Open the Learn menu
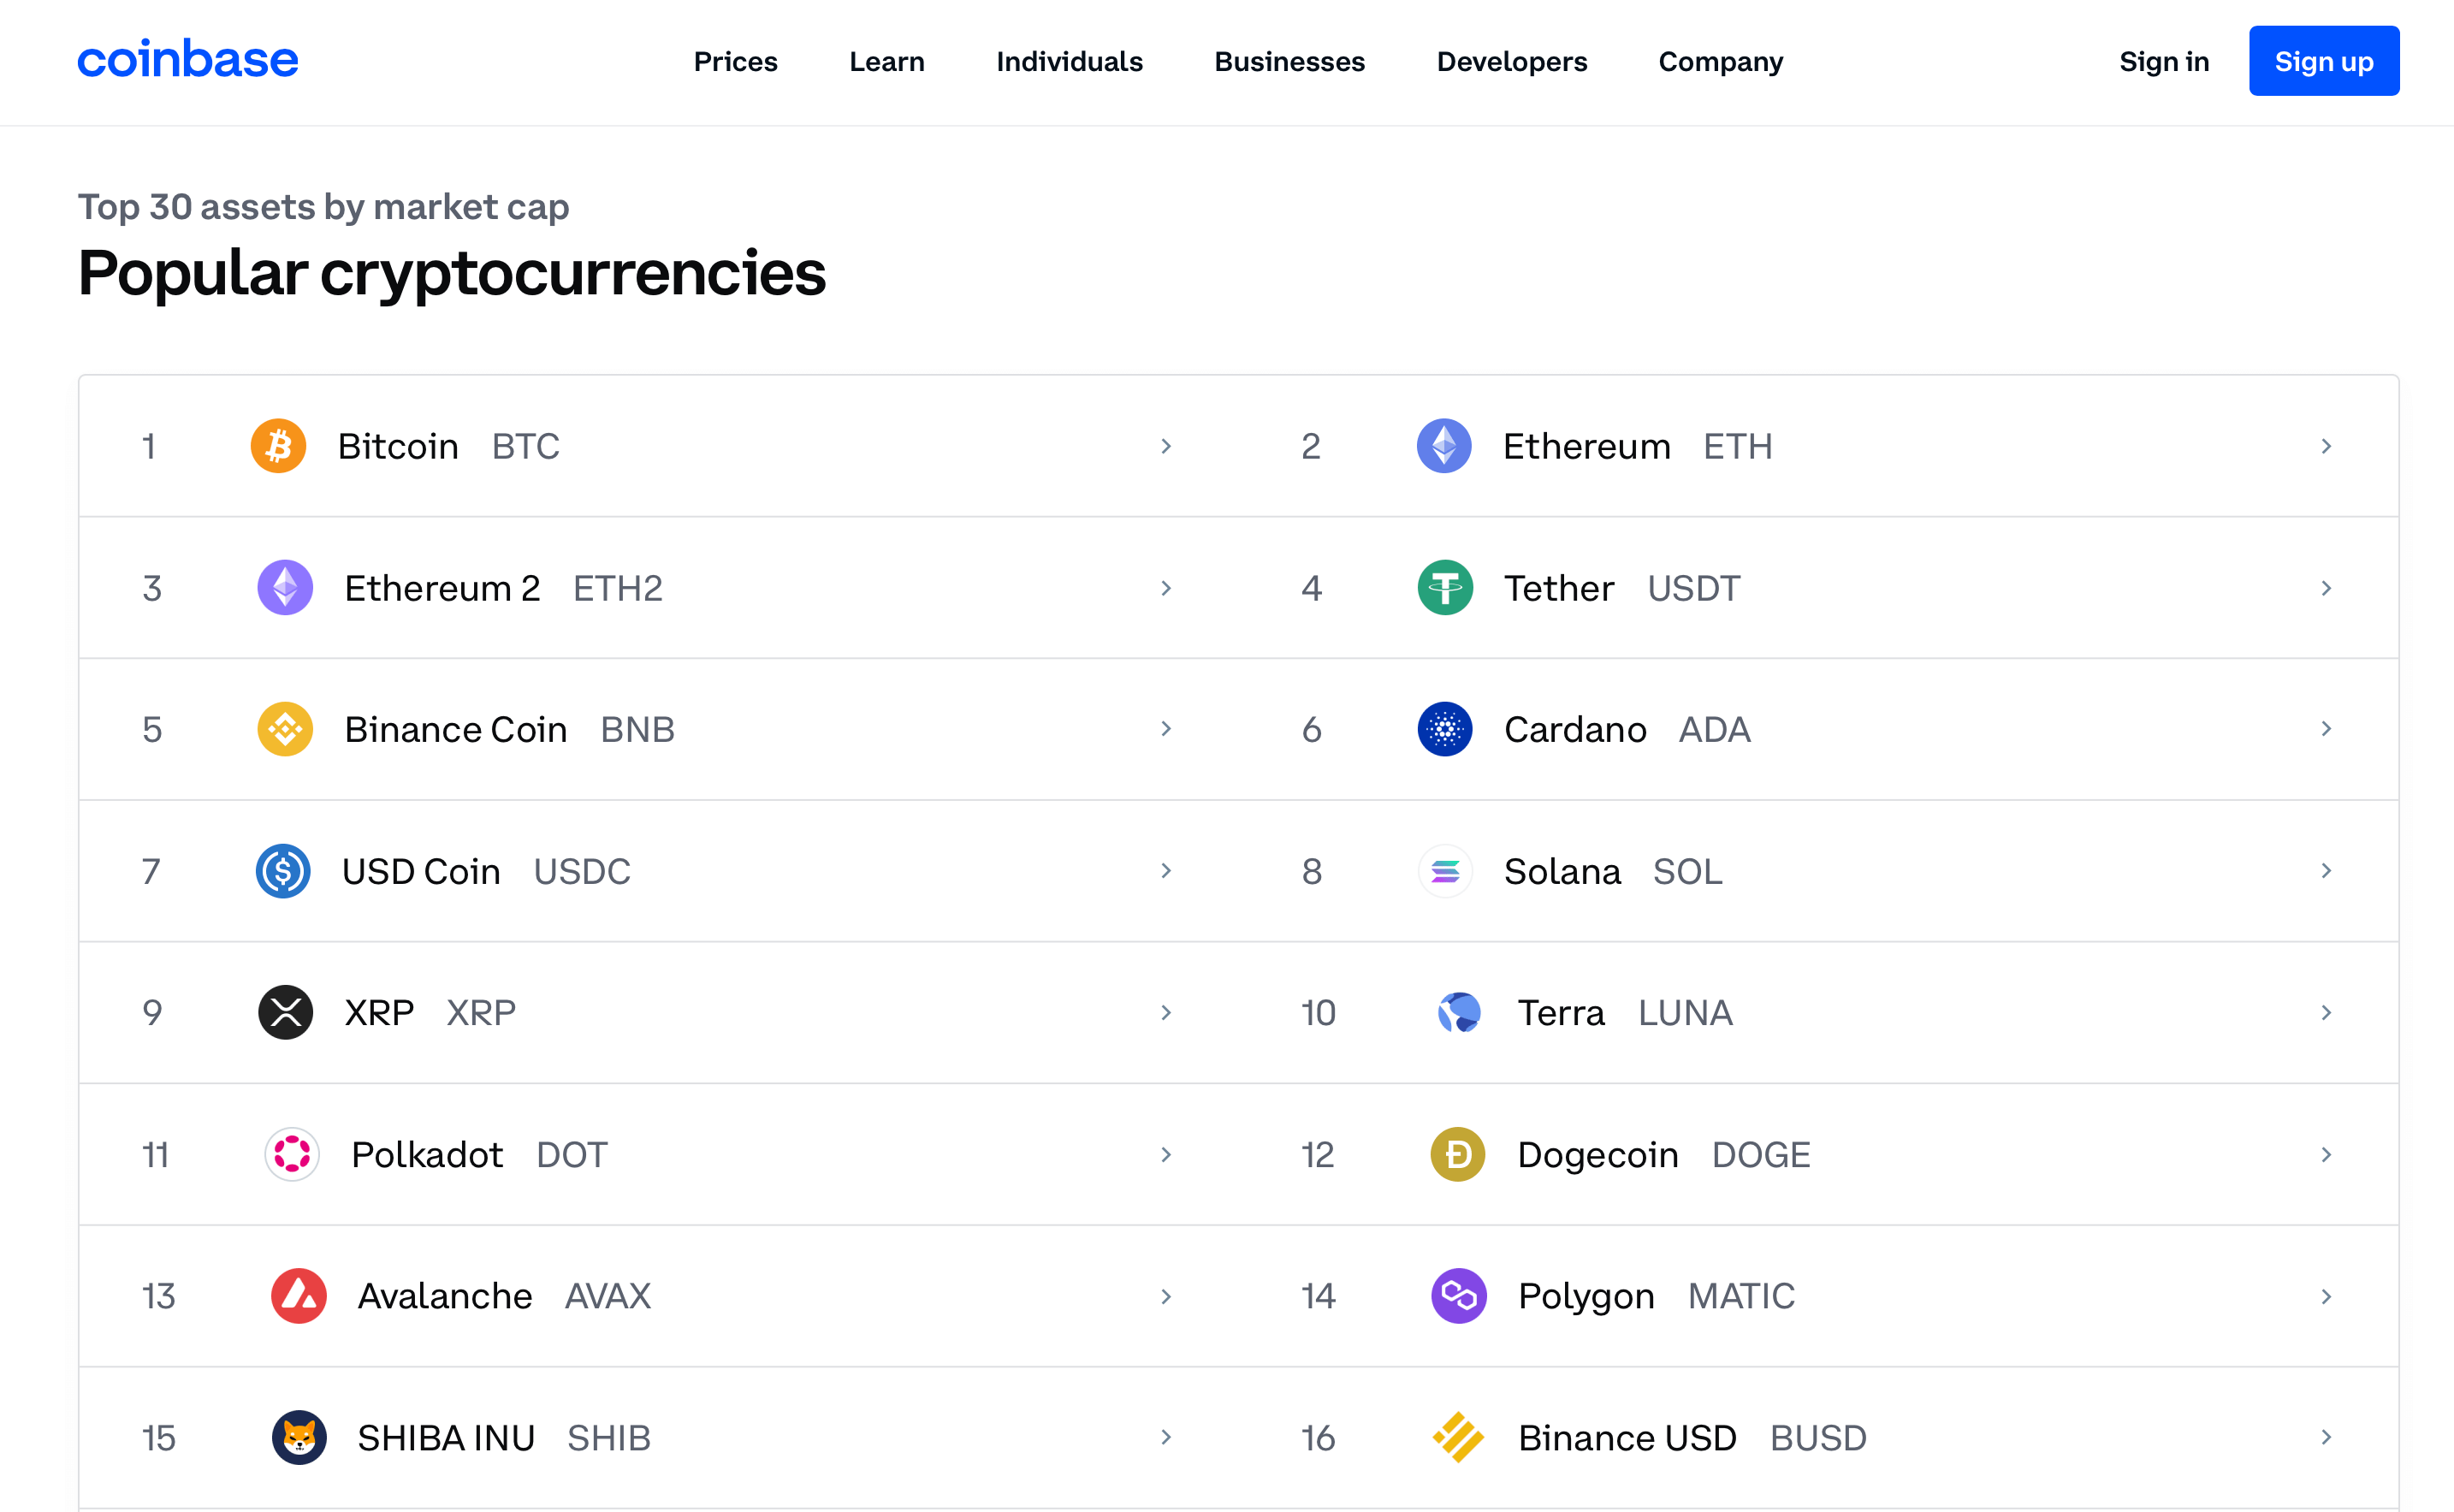2454x1512 pixels. [887, 62]
